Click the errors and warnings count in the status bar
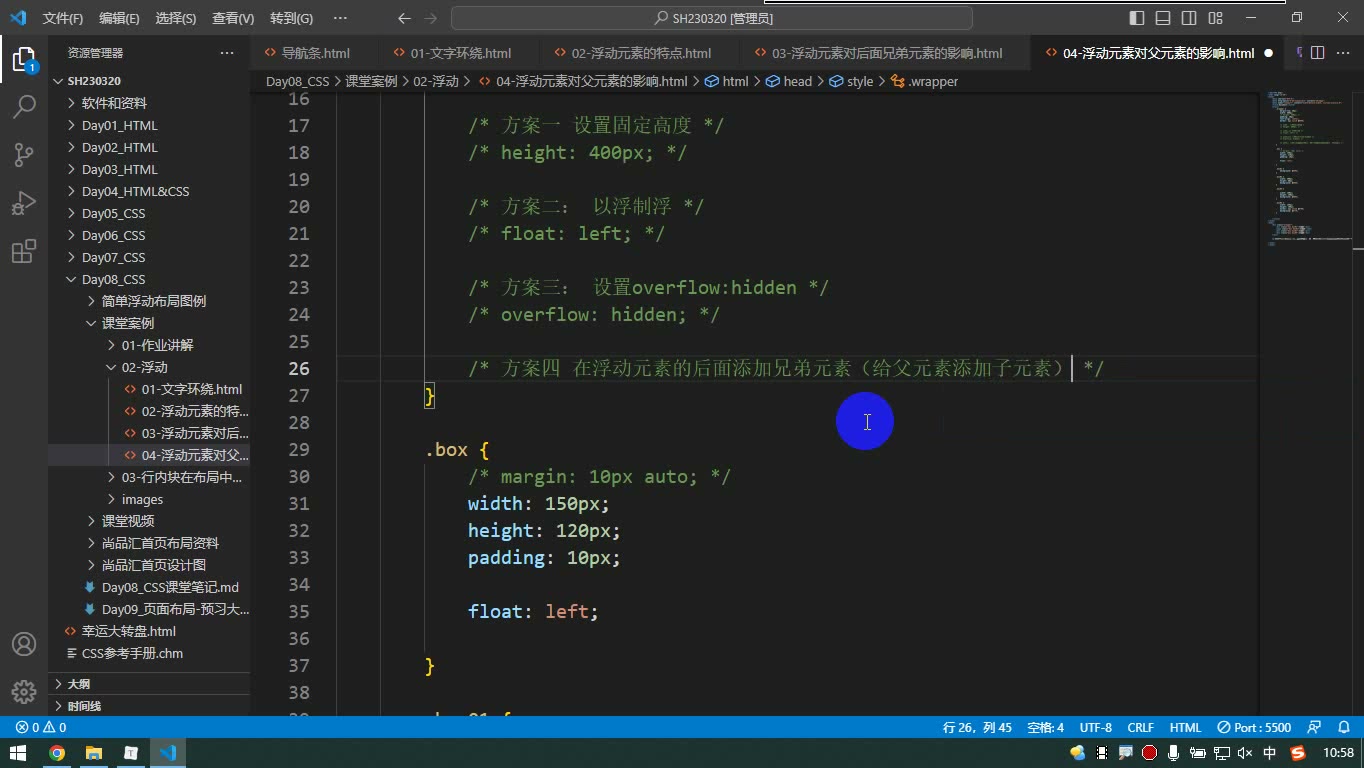The width and height of the screenshot is (1364, 768). coord(41,728)
